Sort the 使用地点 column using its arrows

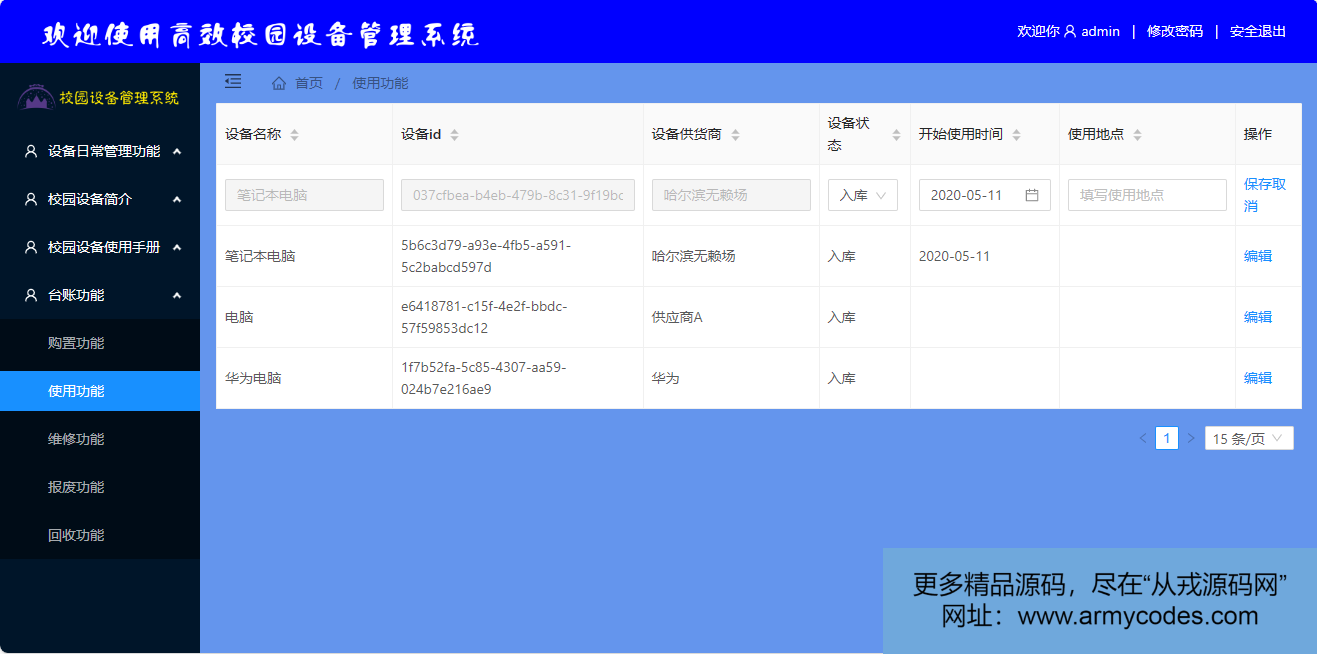(x=1137, y=135)
